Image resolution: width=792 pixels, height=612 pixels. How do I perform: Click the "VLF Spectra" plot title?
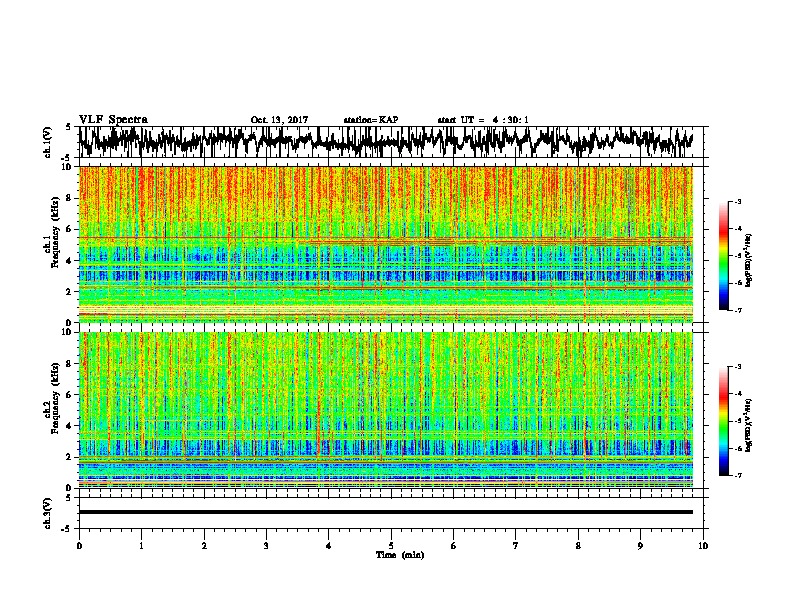tap(113, 119)
